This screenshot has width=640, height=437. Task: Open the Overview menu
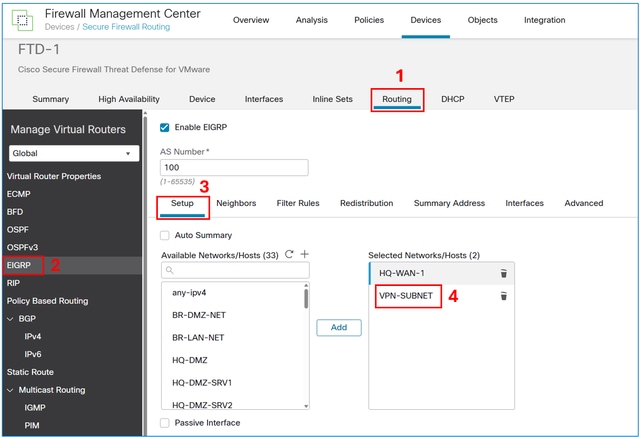[251, 20]
